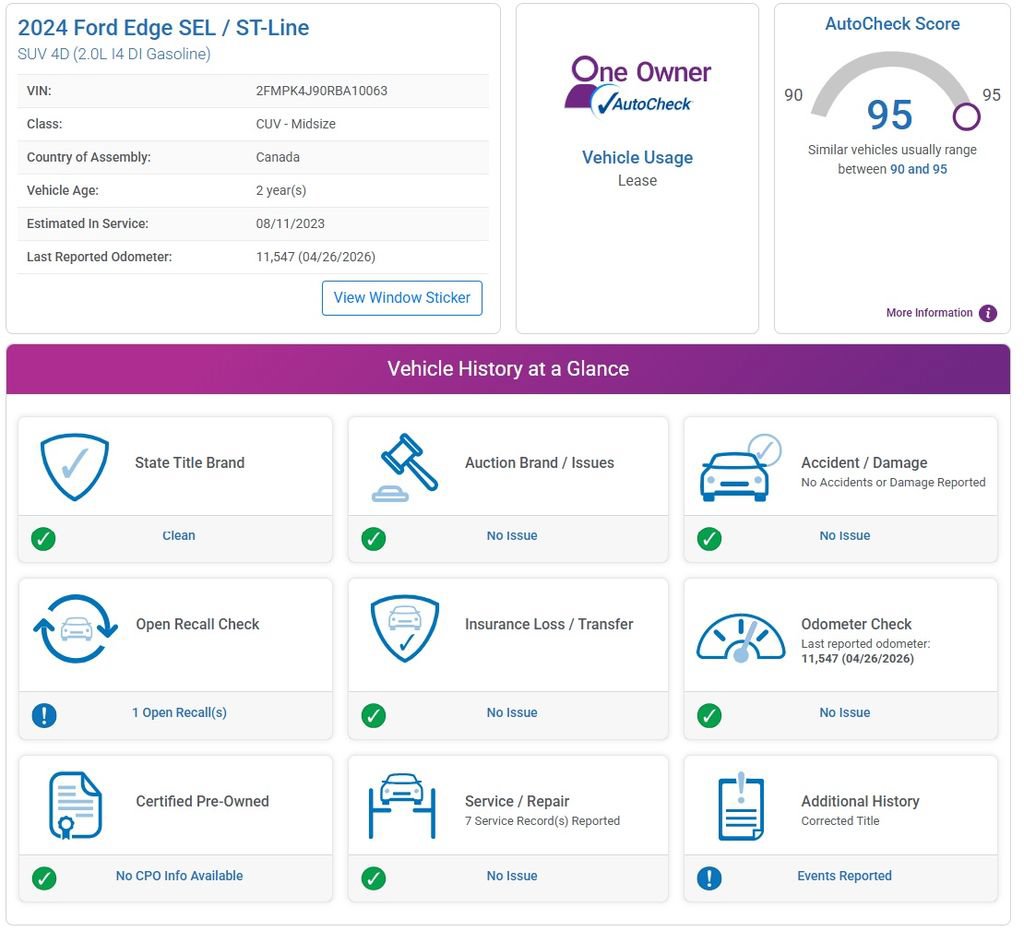The width and height of the screenshot is (1024, 934).
Task: Click the Accident / Damage car icon
Action: 740,468
